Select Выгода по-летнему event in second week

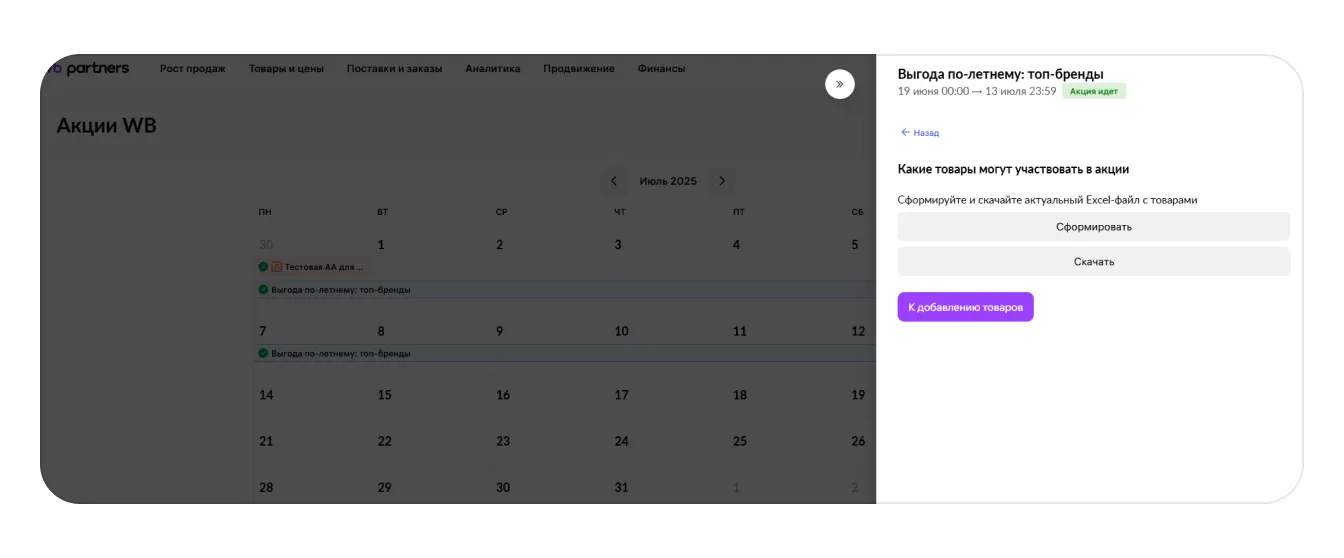(340, 353)
